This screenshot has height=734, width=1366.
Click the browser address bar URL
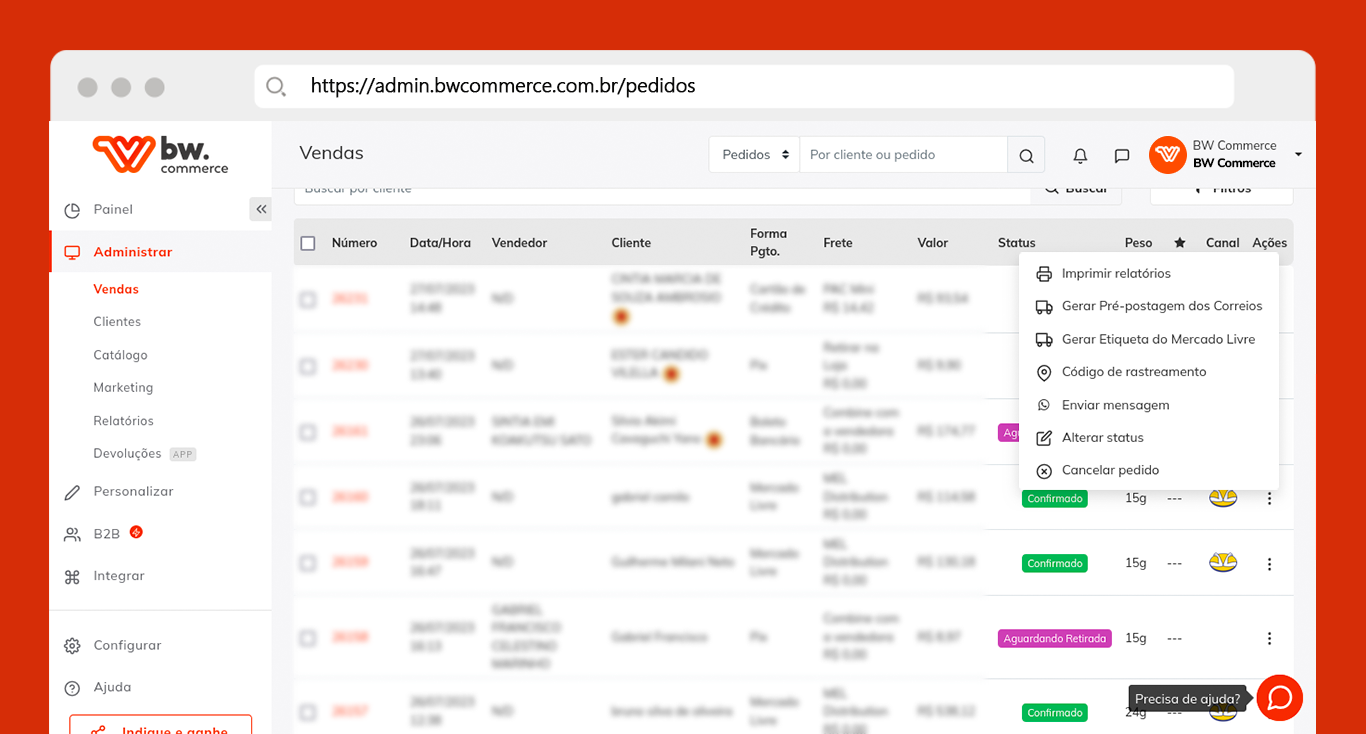(503, 86)
